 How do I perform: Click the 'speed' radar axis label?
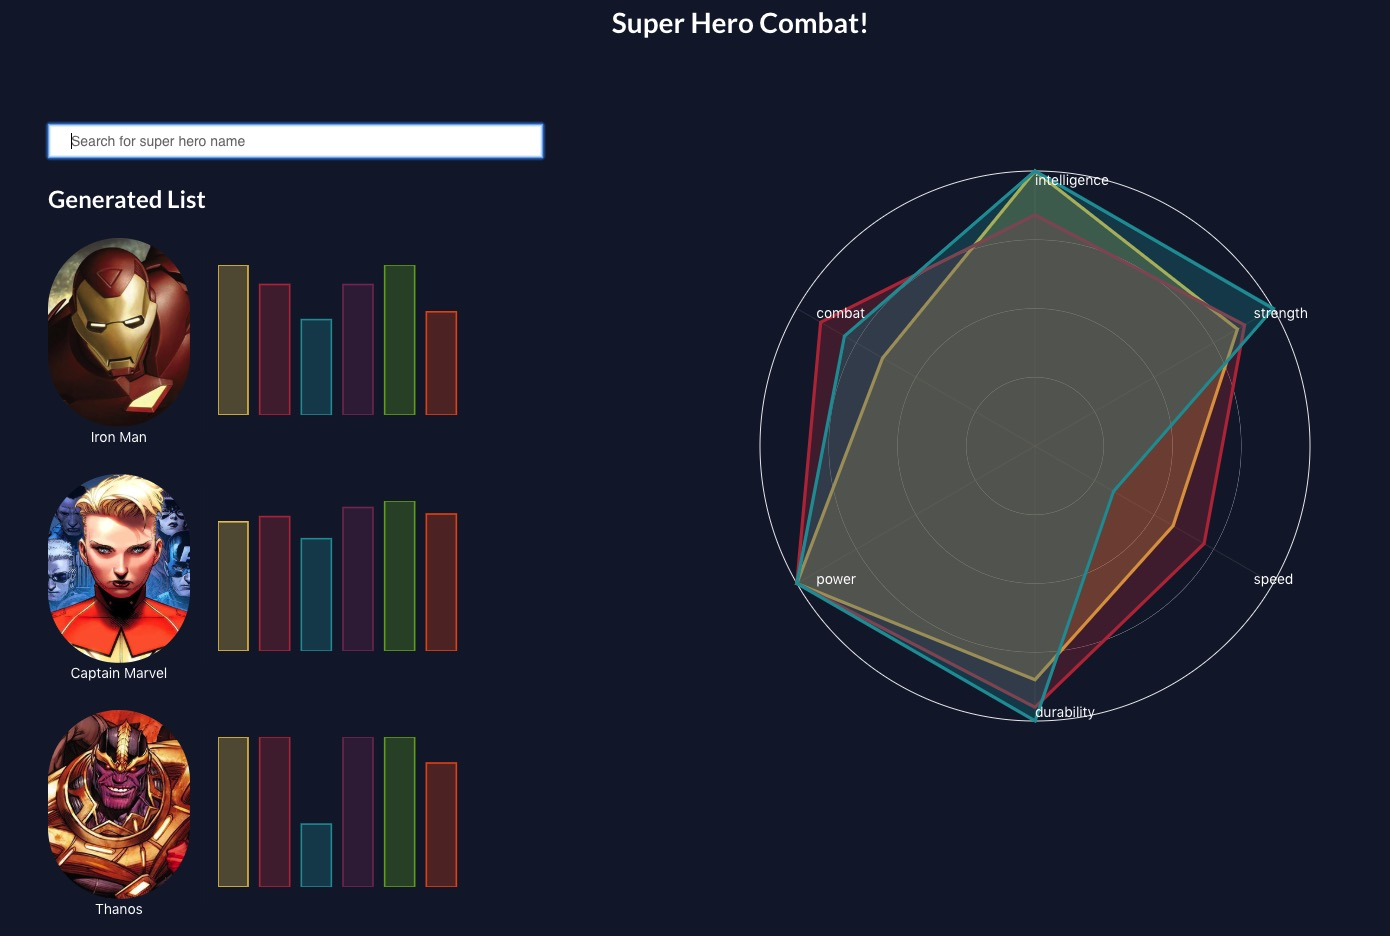1273,579
